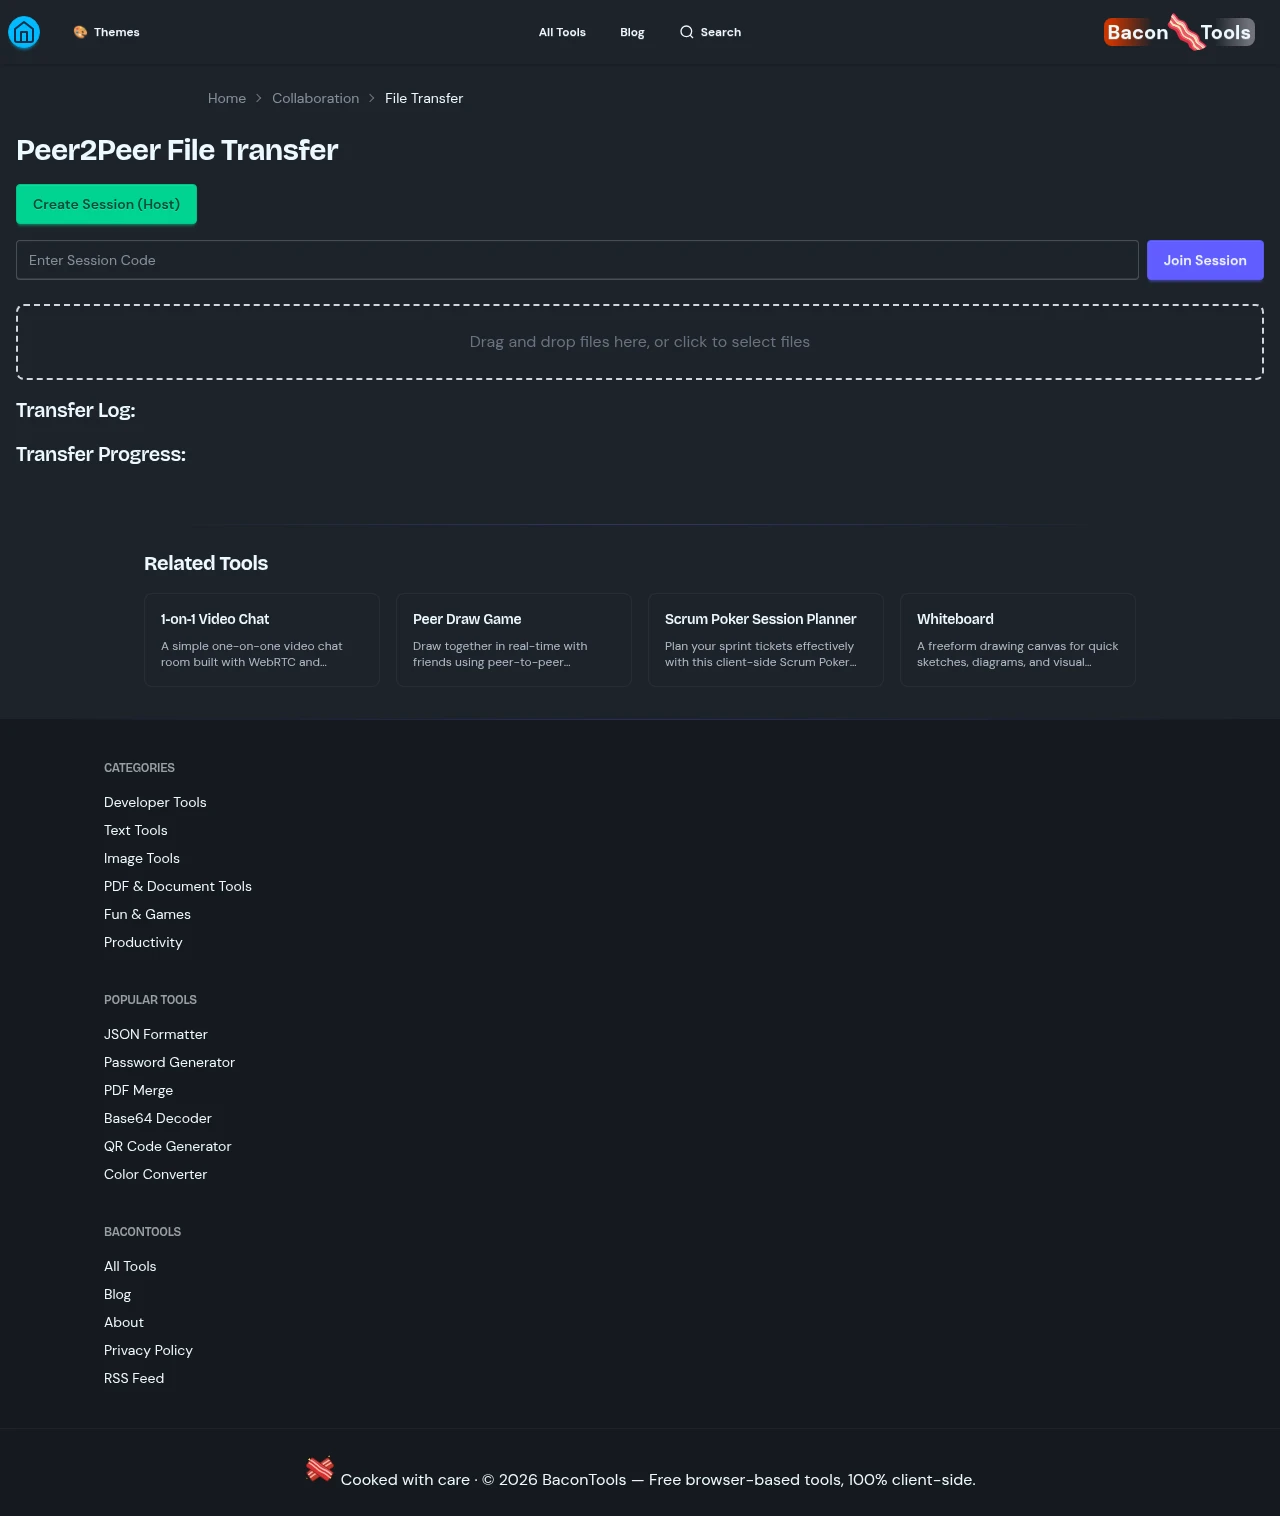Open the JSON Formatter footer link
Screen dimensions: 1280x1516
pos(156,1034)
